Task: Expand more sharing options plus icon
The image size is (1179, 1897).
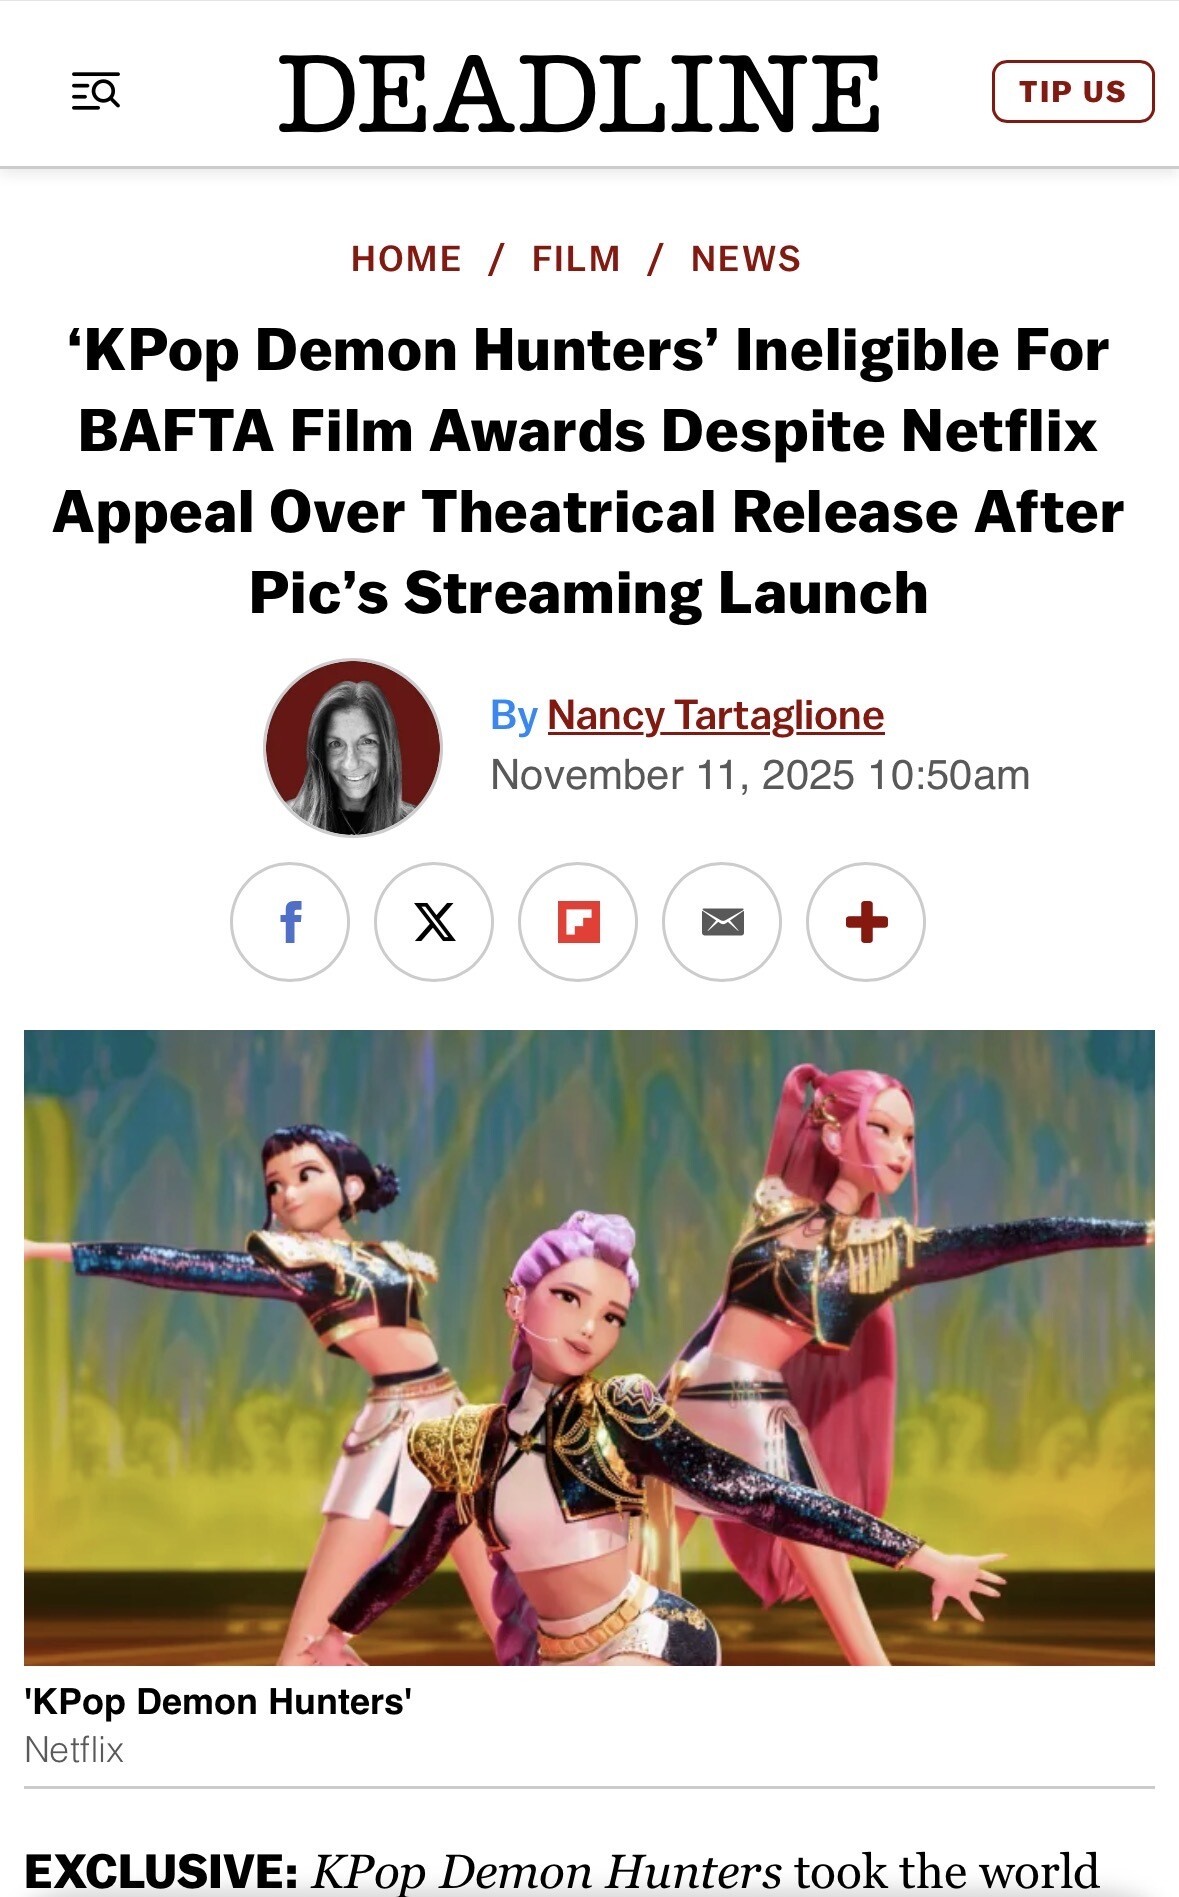Action: 866,921
